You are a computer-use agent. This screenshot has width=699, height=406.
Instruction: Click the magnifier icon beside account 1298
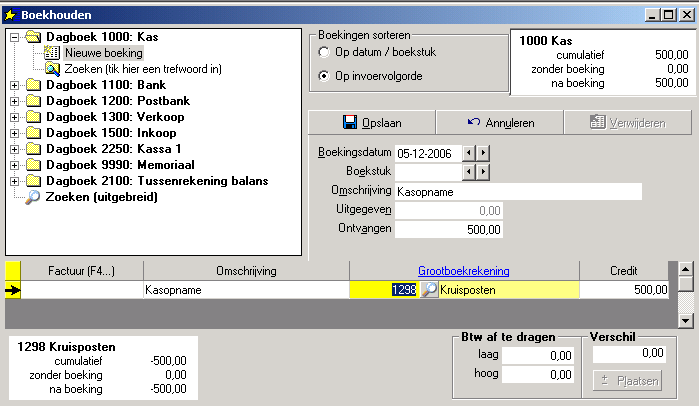pos(428,290)
